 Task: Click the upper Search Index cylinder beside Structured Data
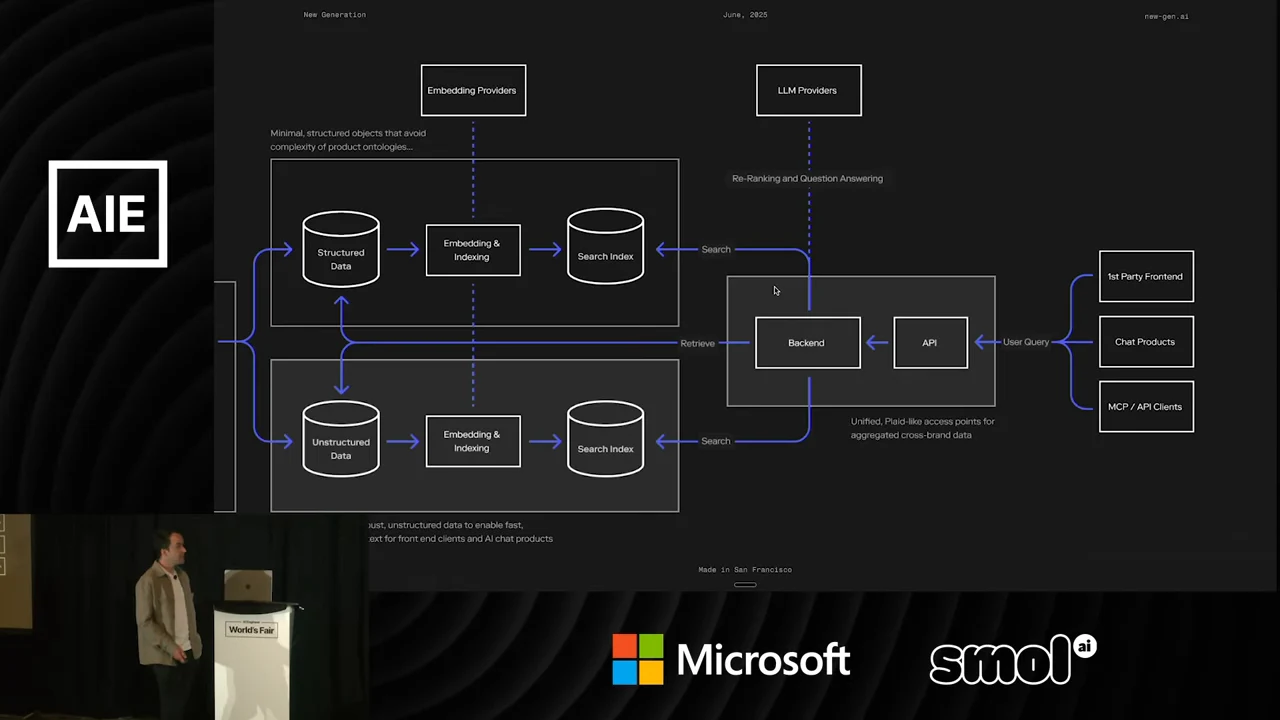(x=605, y=247)
